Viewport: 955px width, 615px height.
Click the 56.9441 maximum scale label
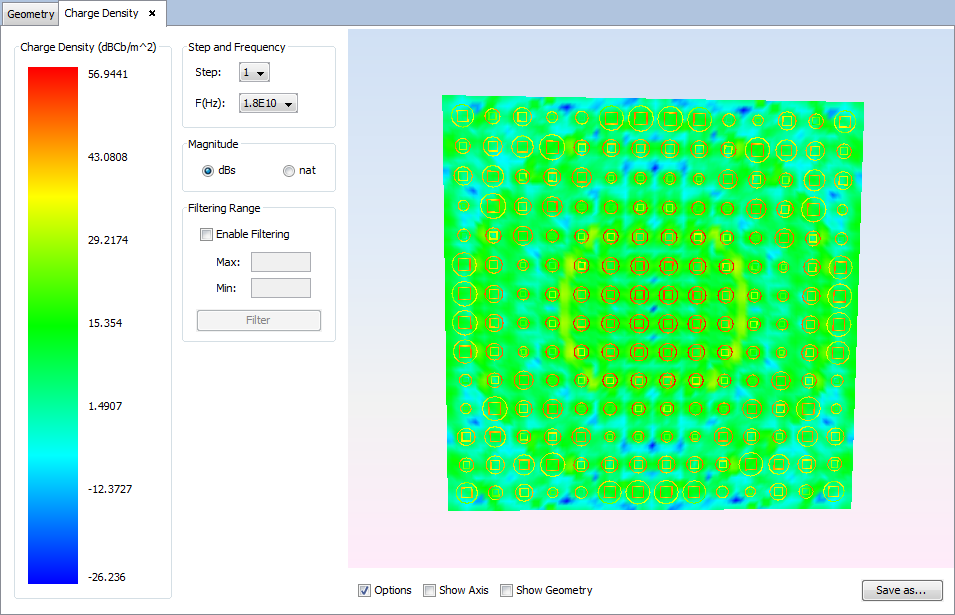108,74
